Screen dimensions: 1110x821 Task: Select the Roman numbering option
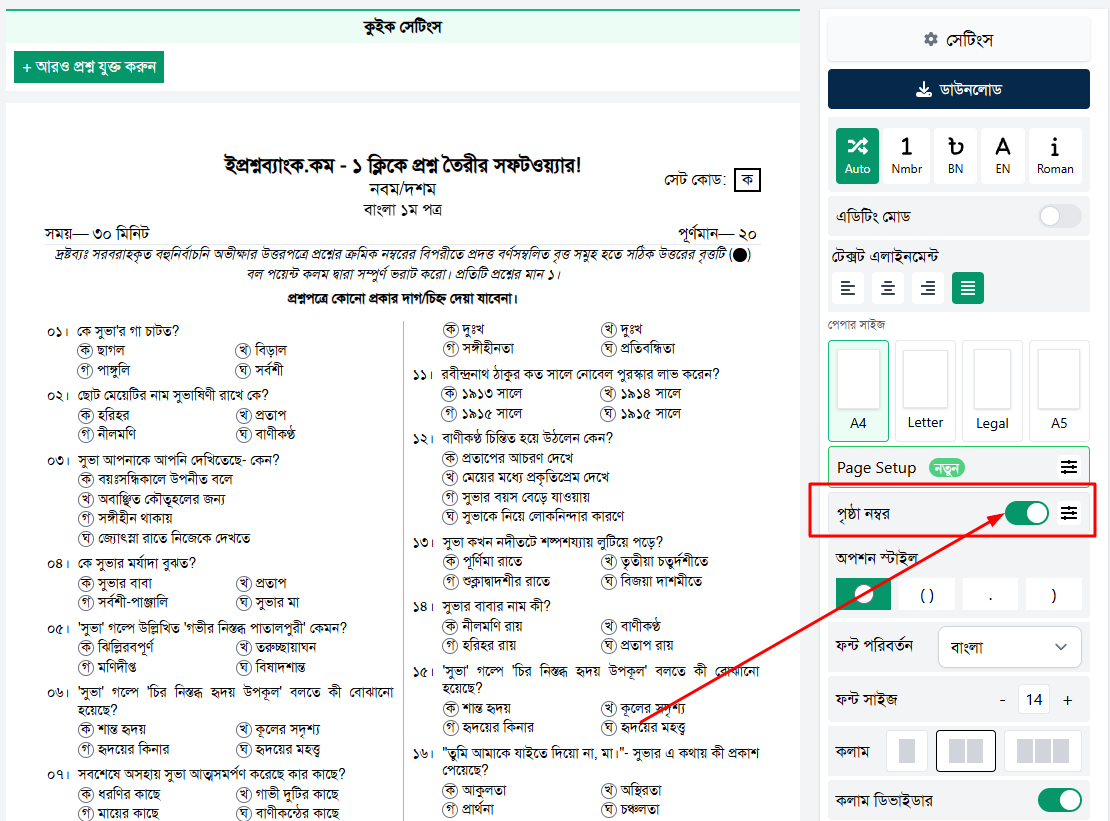click(1055, 156)
